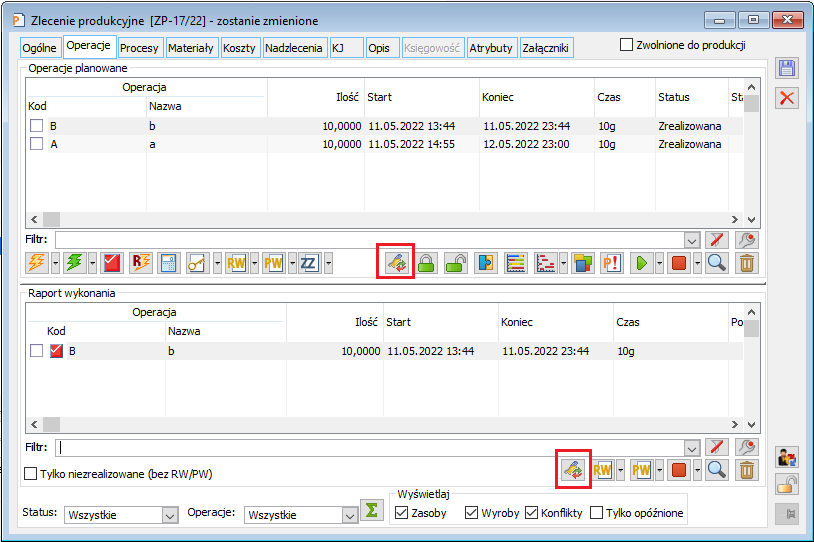814x542 pixels.
Task: Uncheck the Wyroby display option
Action: [x=471, y=512]
